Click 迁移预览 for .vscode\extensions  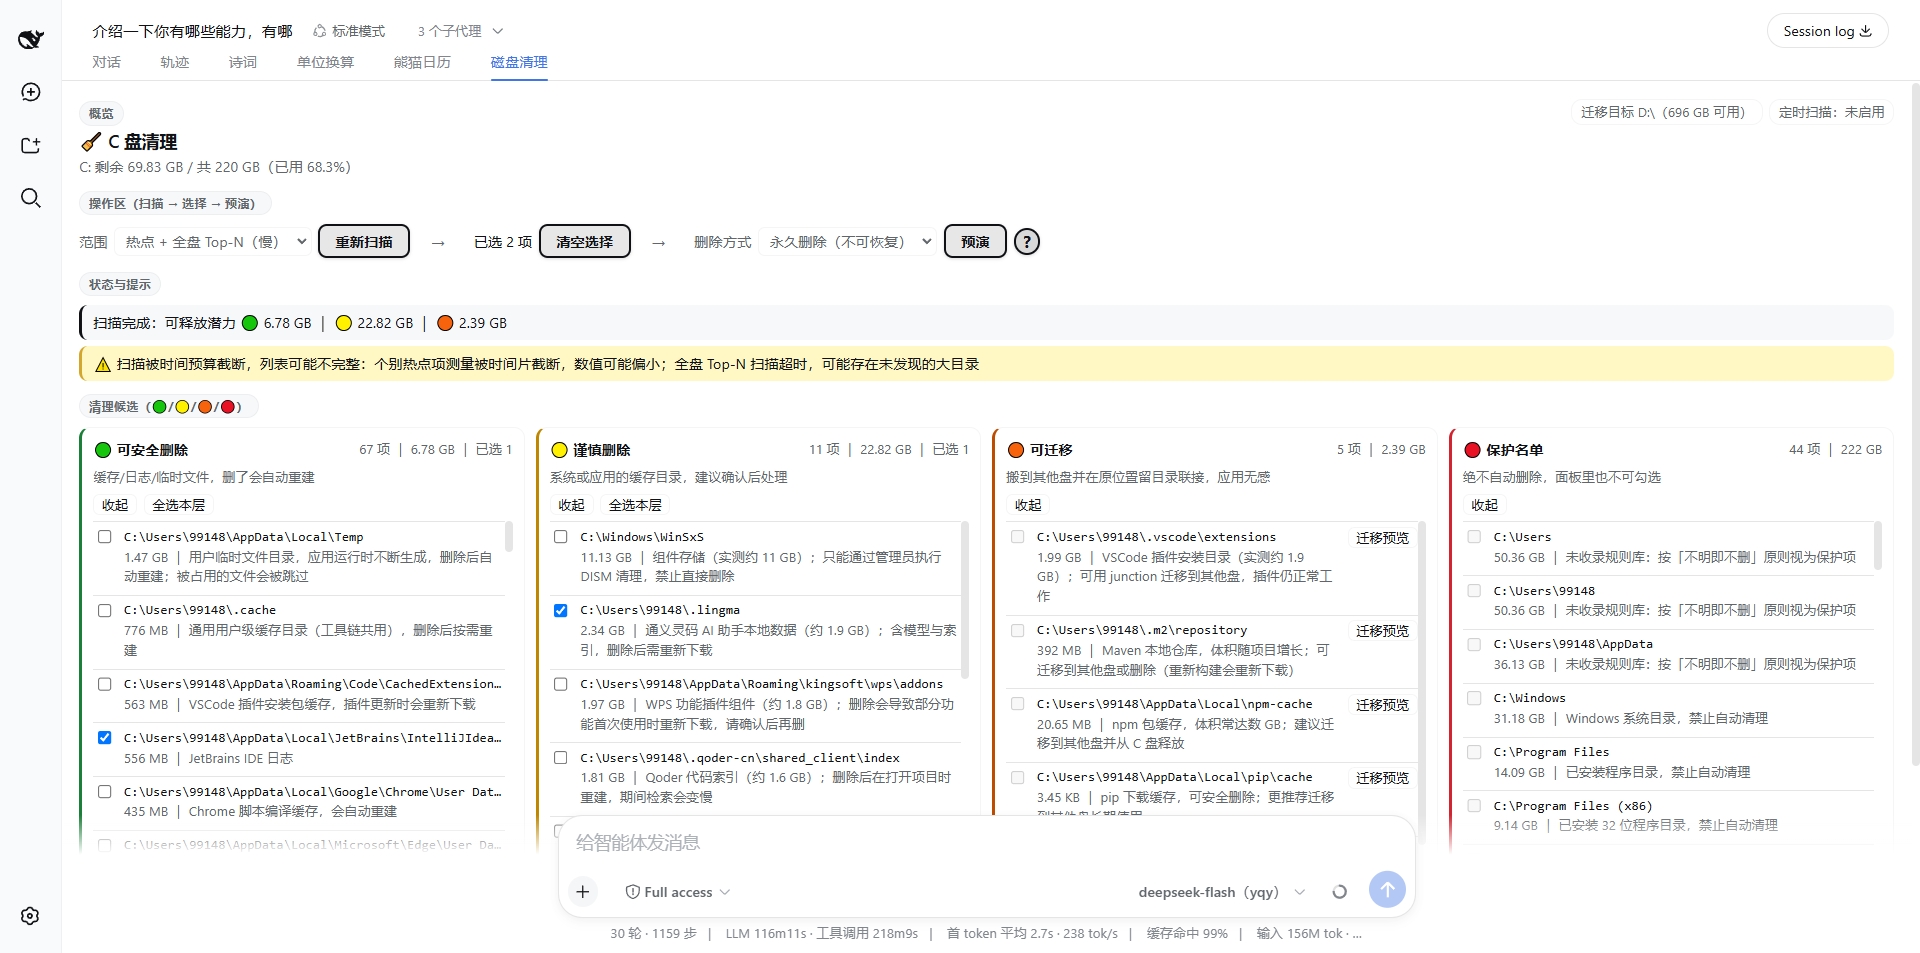click(1382, 538)
